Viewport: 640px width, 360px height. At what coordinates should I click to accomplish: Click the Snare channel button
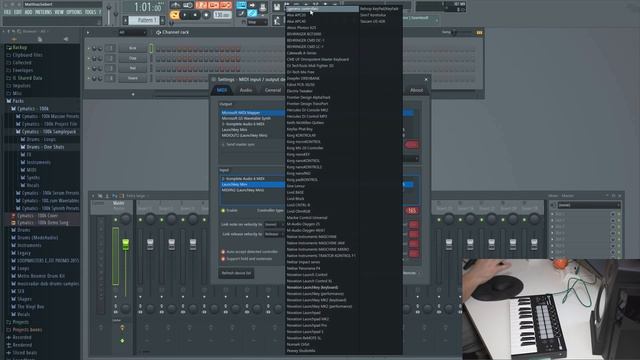tap(133, 78)
